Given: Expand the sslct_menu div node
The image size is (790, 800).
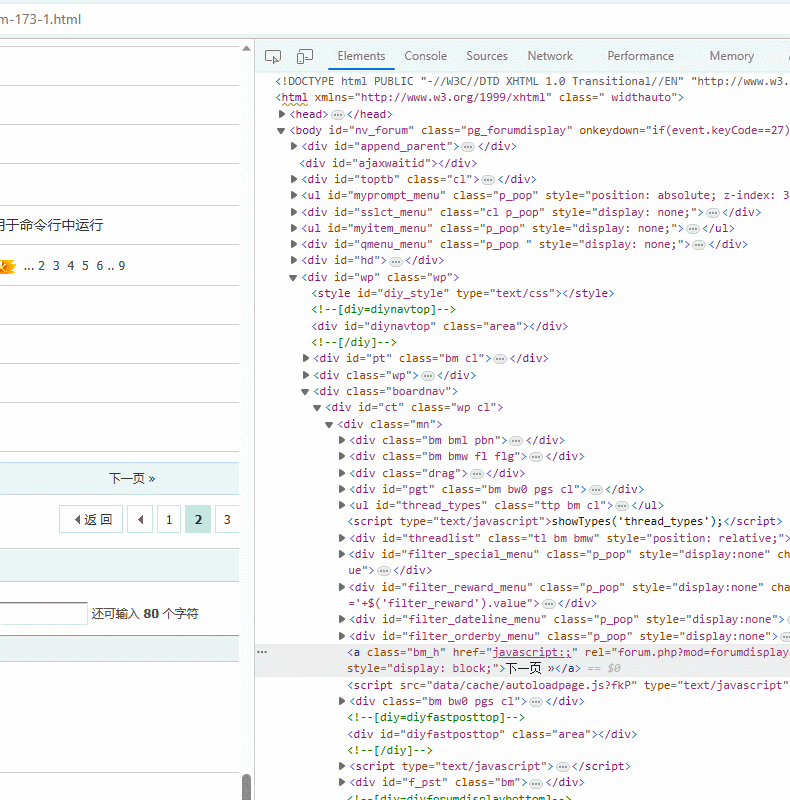Looking at the screenshot, I should (293, 212).
